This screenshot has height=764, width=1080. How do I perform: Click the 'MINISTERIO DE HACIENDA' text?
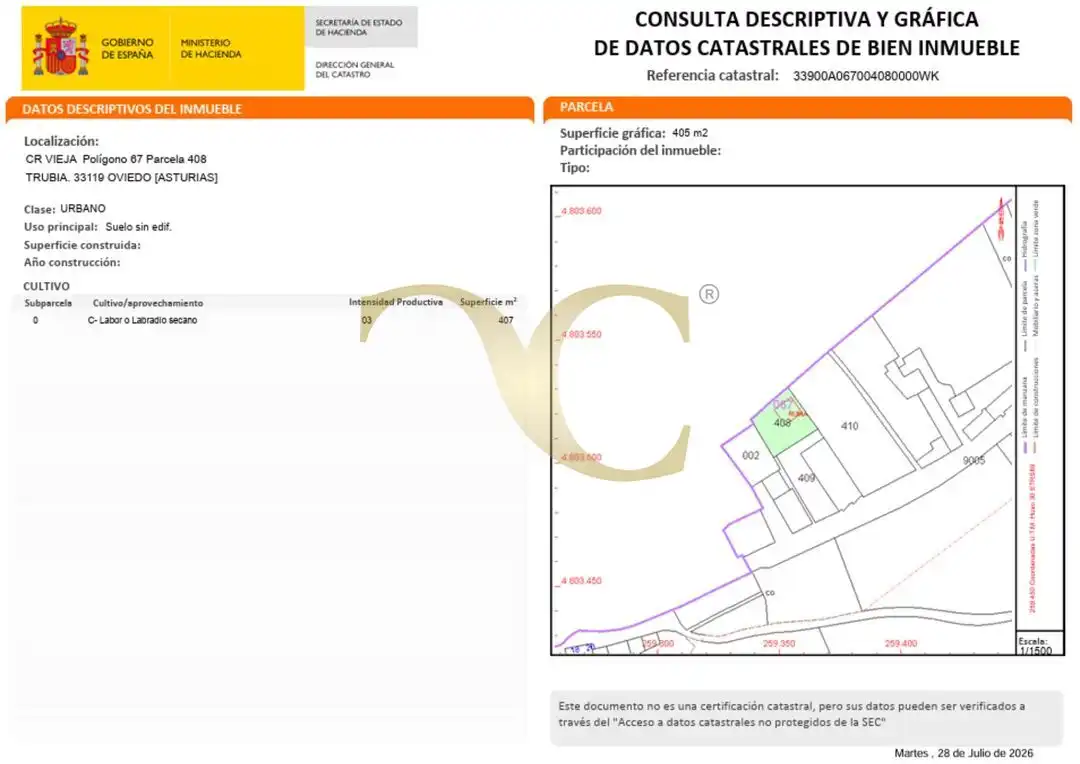pos(211,48)
